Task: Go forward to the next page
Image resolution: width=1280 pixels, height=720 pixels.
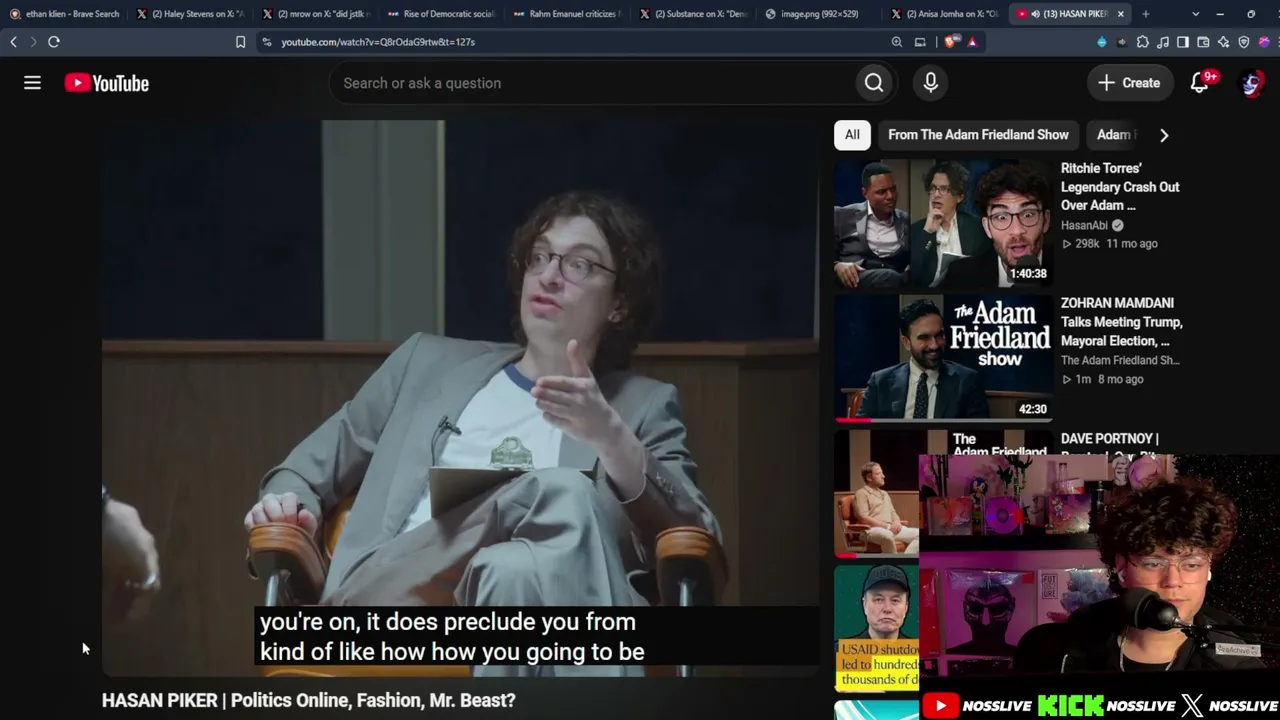Action: 32,42
